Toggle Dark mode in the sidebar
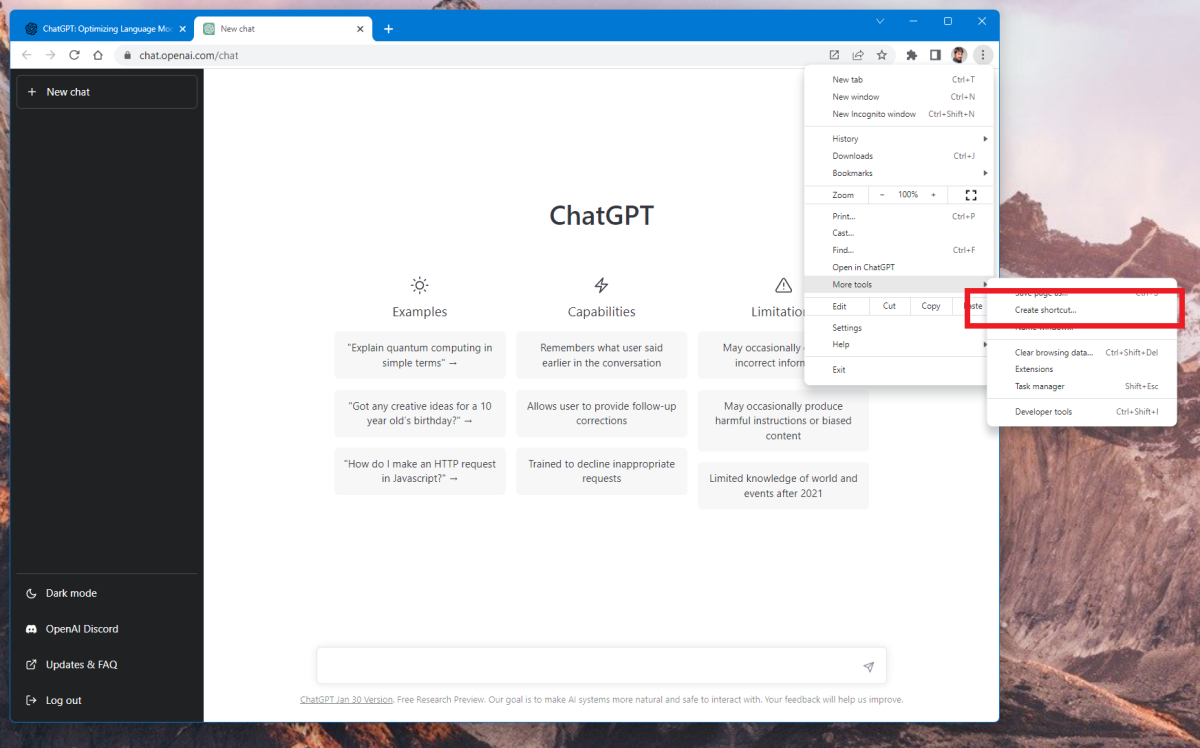The image size is (1200, 748). tap(108, 593)
